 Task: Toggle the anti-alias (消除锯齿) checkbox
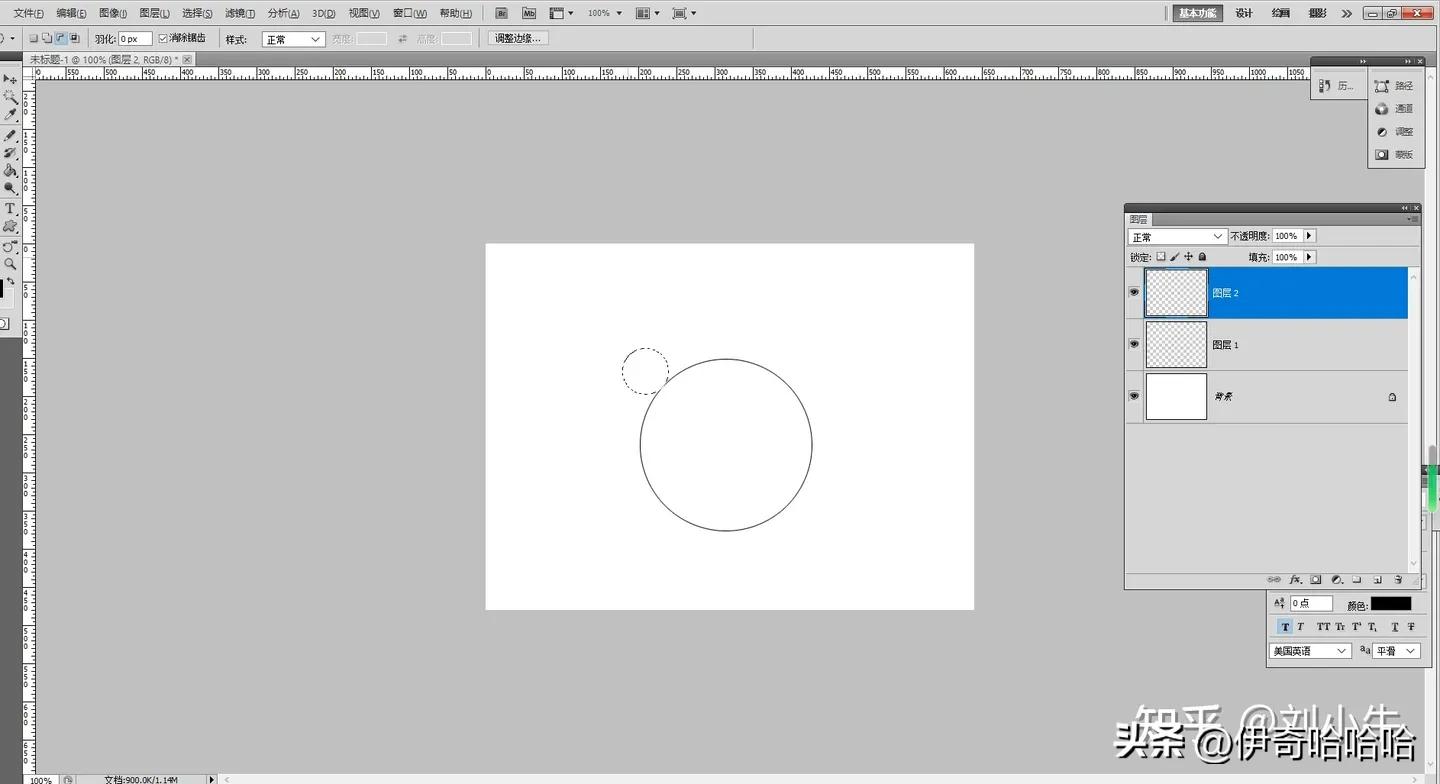click(164, 39)
